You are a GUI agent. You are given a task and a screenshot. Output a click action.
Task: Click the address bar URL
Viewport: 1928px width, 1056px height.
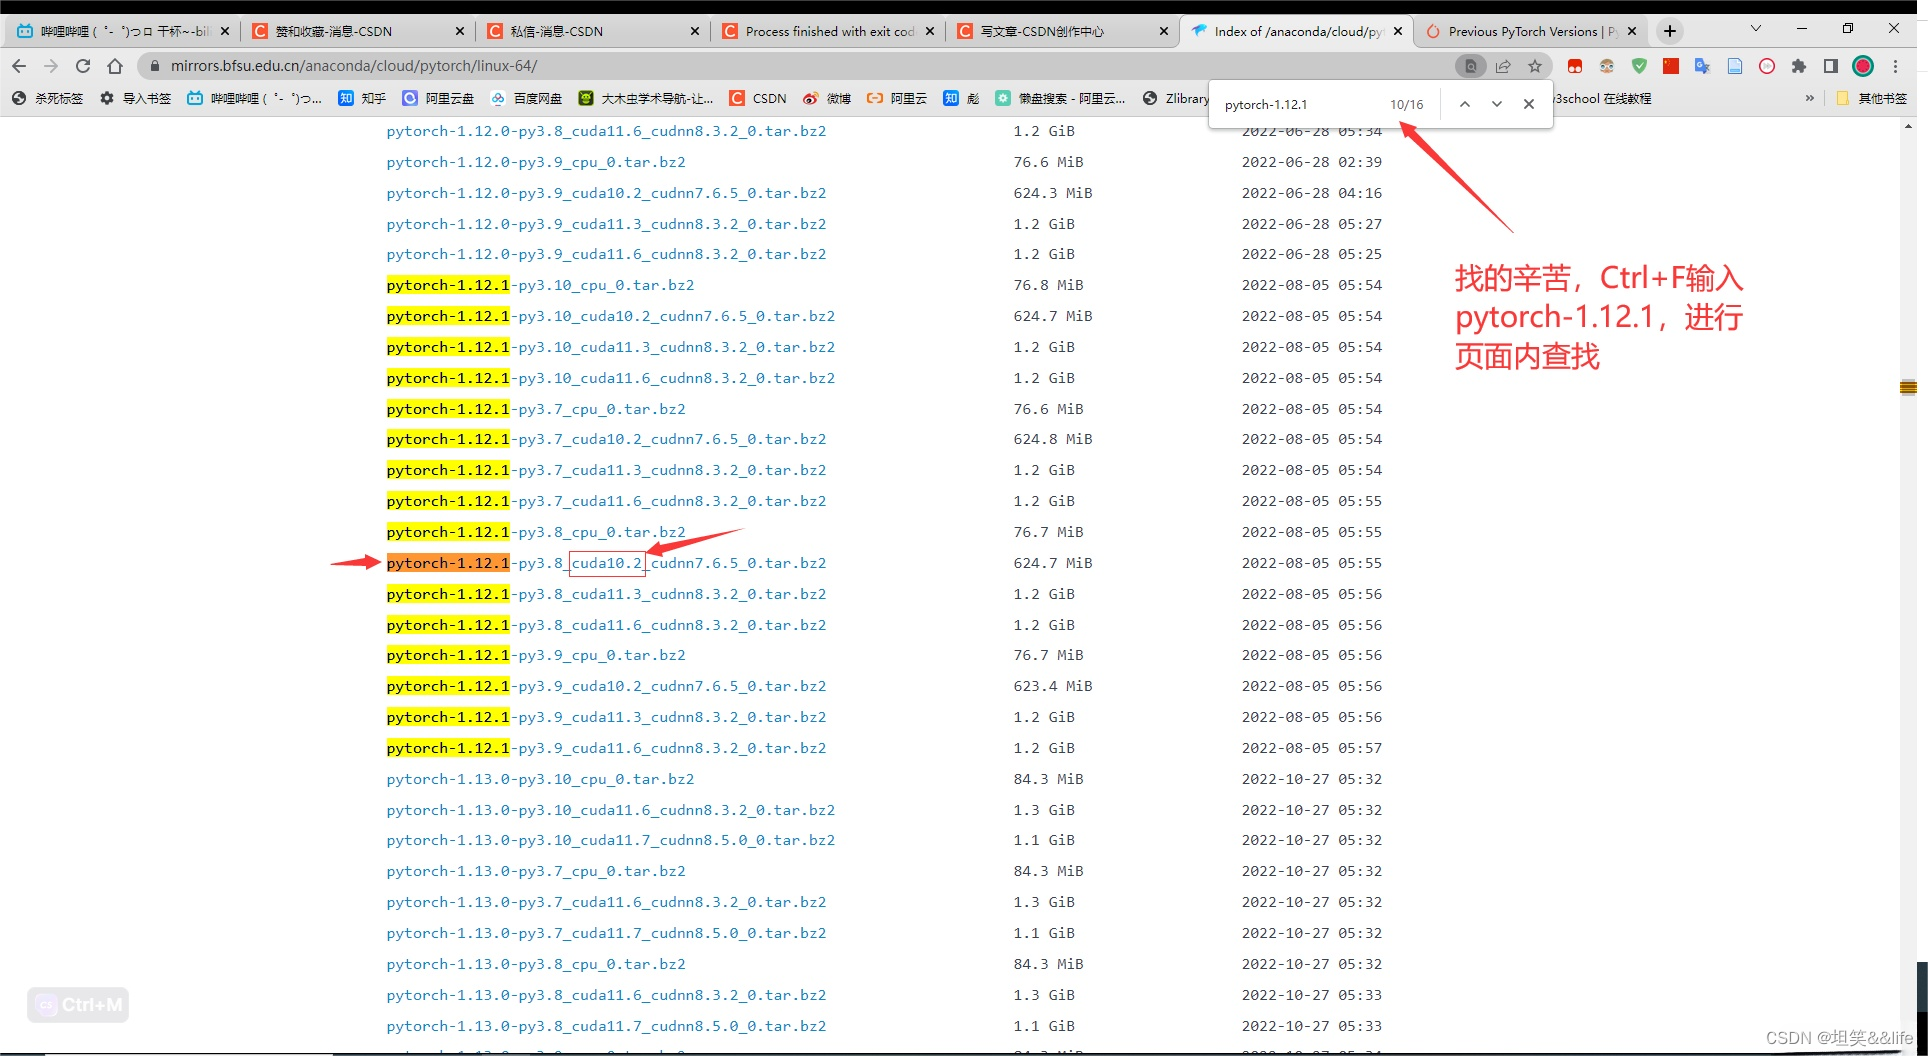click(353, 66)
